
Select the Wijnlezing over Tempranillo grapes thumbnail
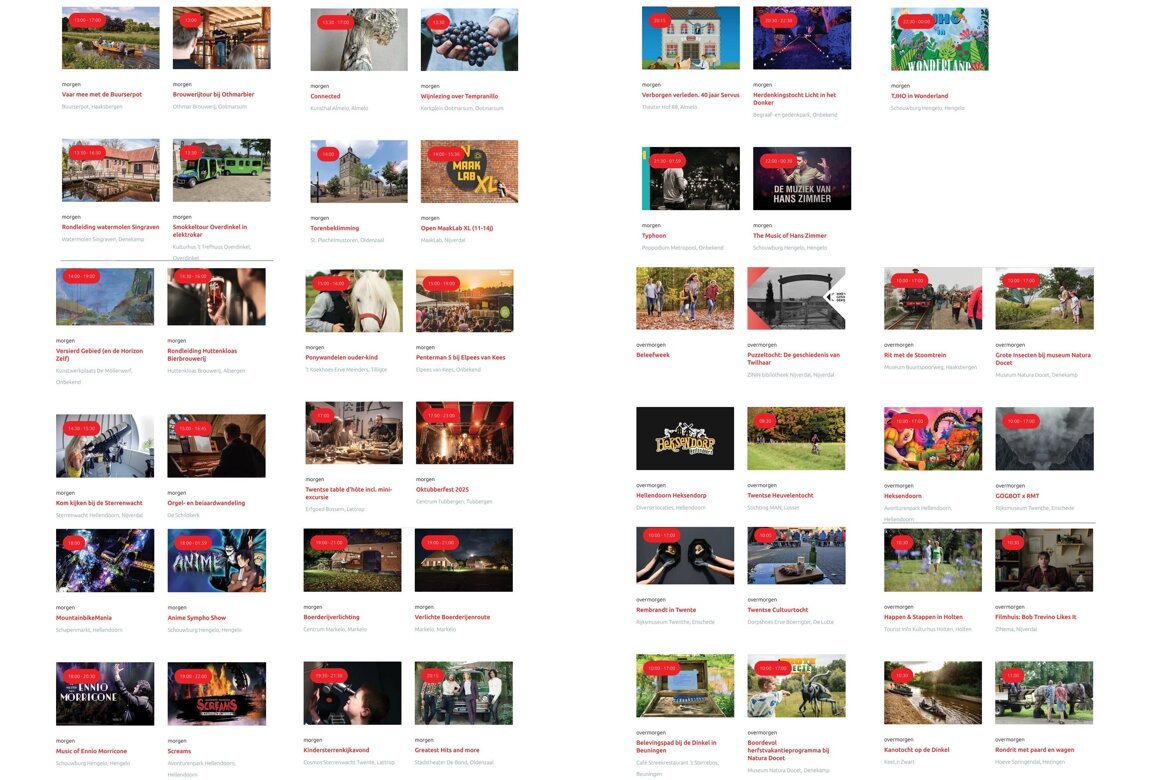click(x=469, y=40)
